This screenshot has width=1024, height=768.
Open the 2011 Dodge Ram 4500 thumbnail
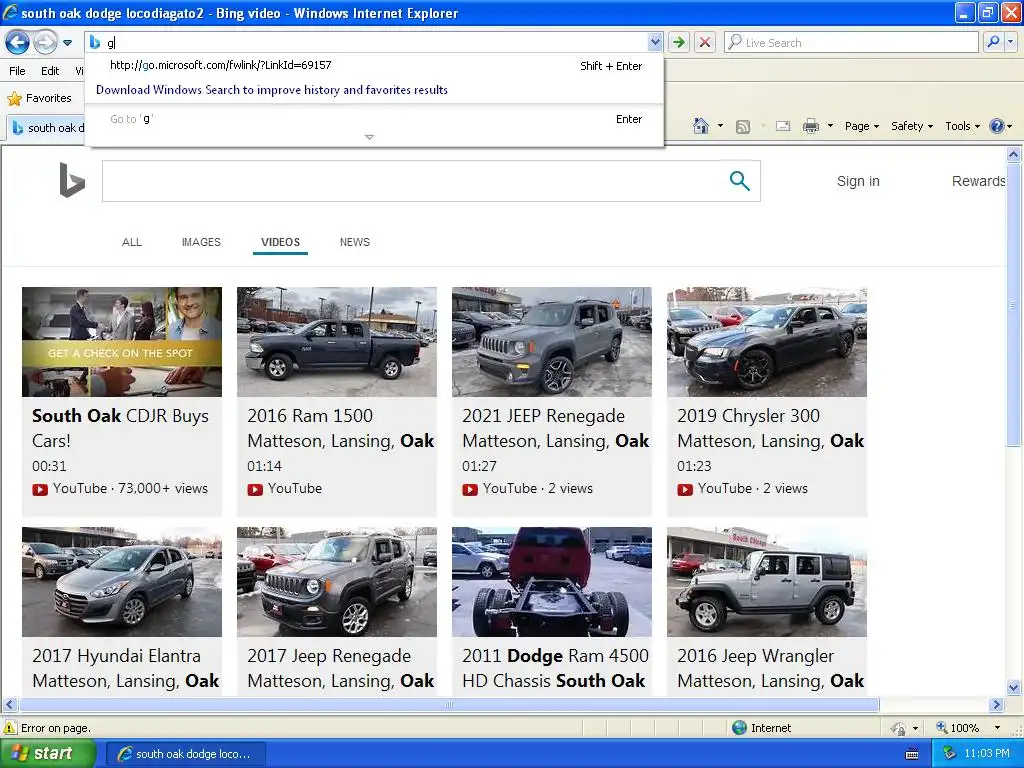(552, 582)
